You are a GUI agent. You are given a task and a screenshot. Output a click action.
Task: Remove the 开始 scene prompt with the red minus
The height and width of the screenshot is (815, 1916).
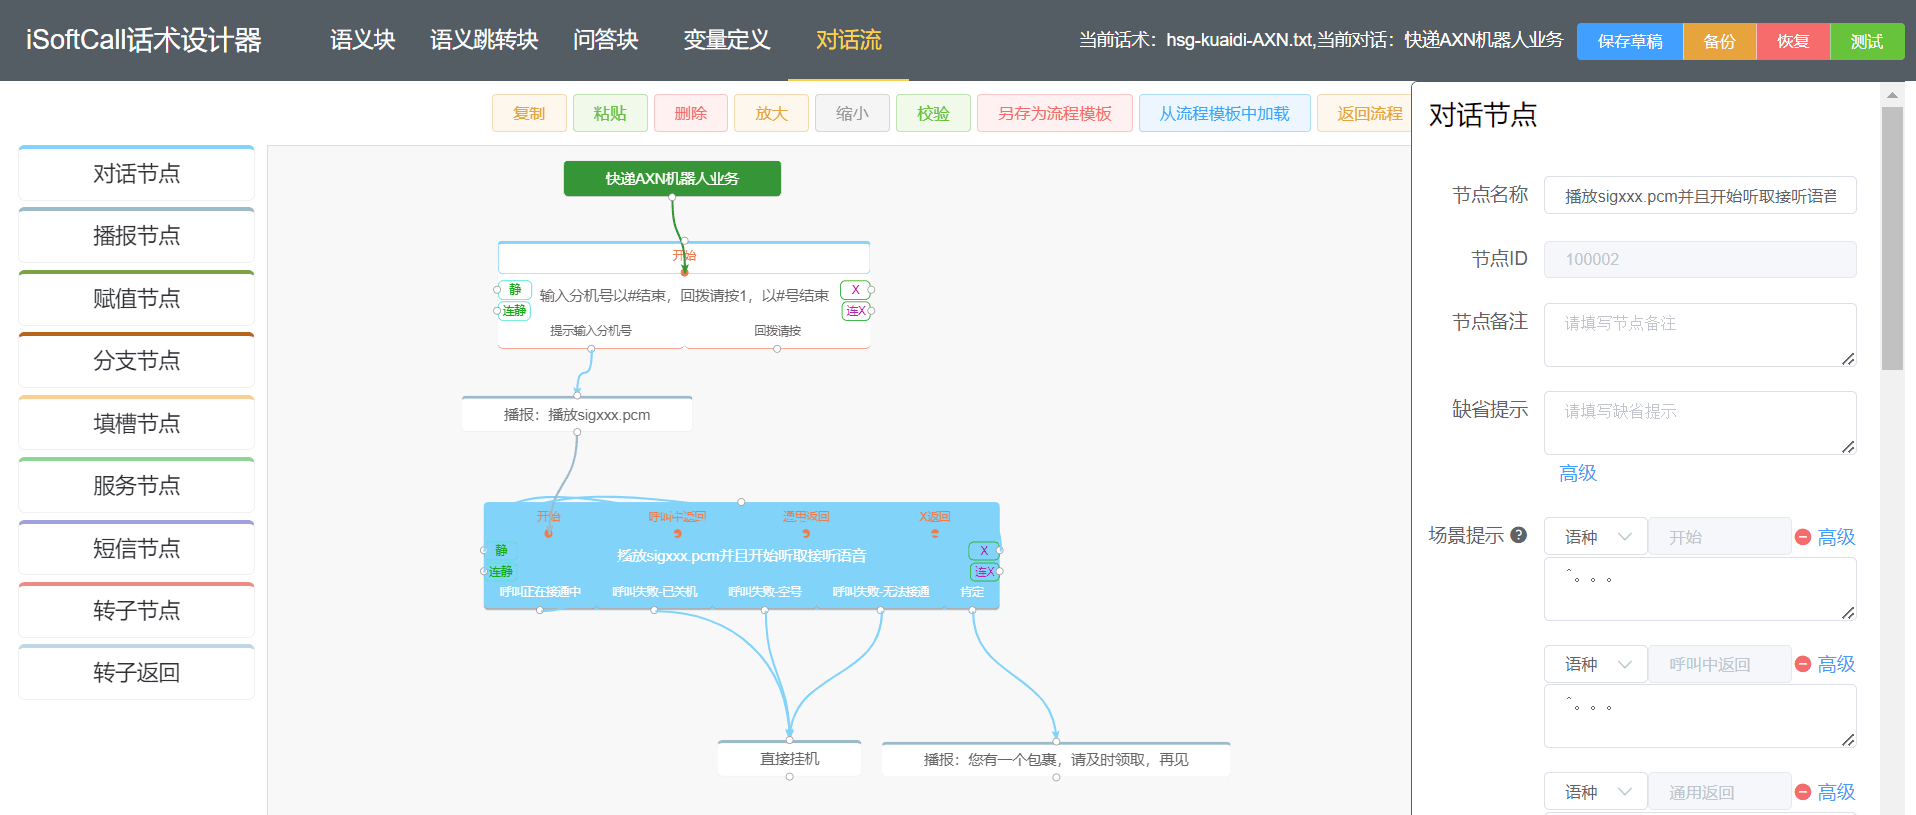[x=1803, y=537]
